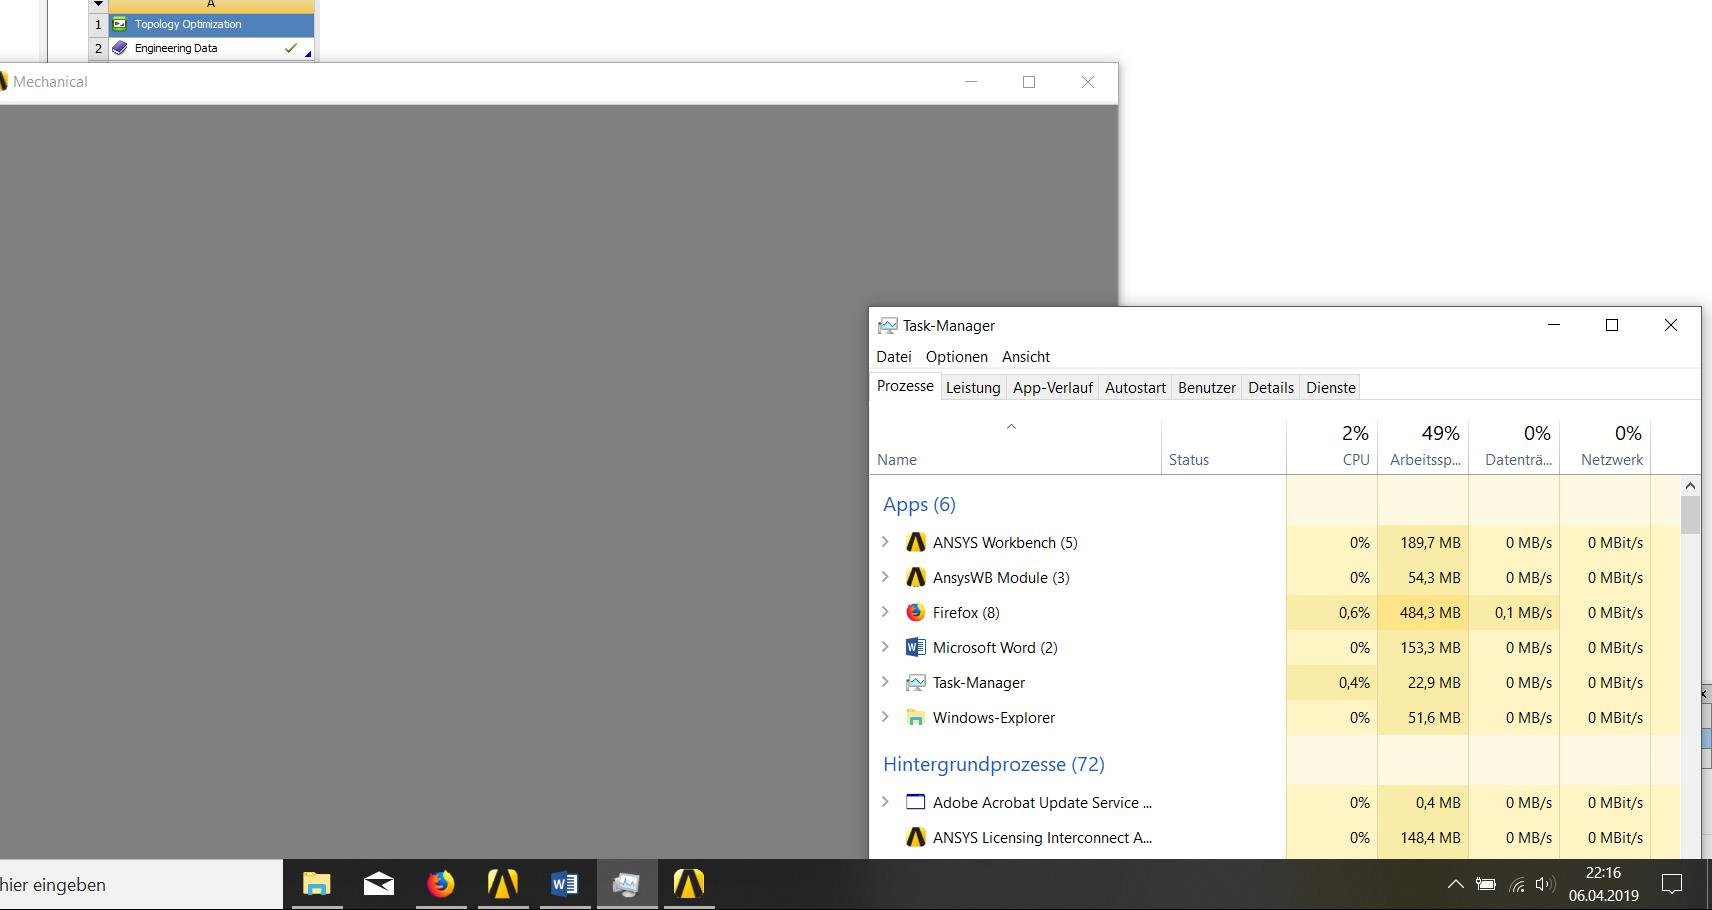Click the process list scroll-up arrow
Image resolution: width=1712 pixels, height=910 pixels.
coord(1690,486)
